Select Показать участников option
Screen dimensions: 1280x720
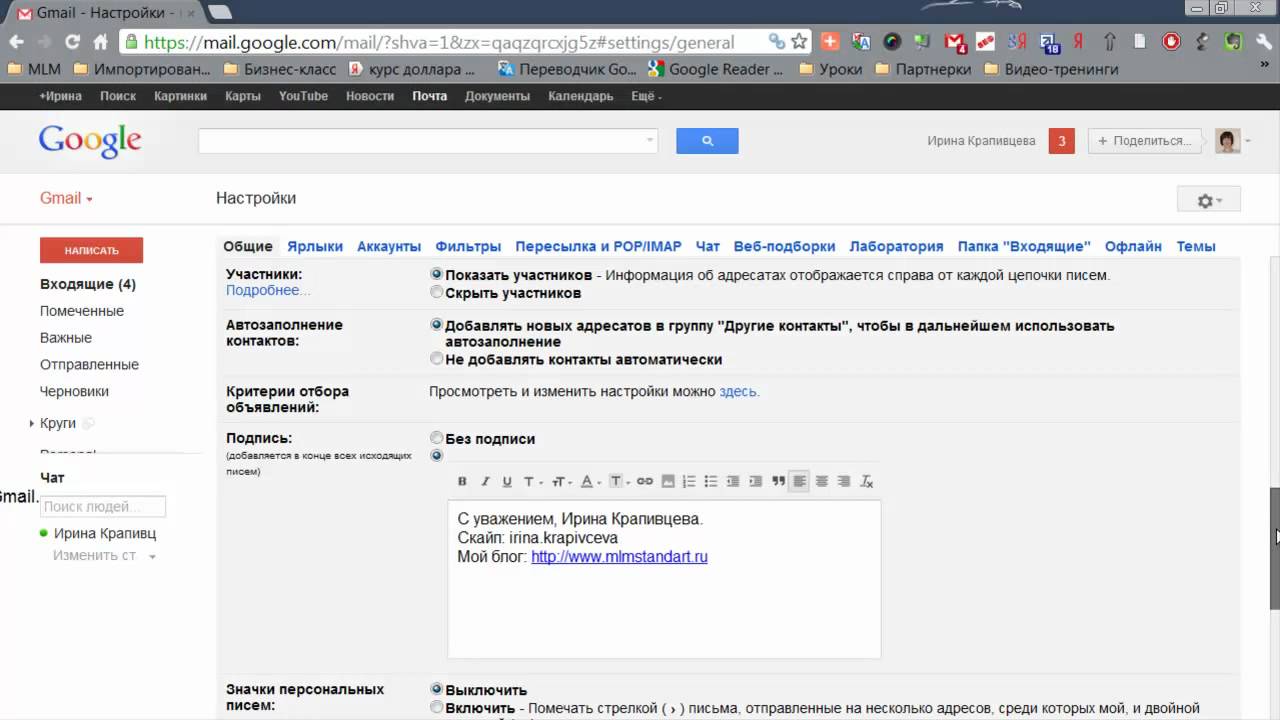coord(436,274)
